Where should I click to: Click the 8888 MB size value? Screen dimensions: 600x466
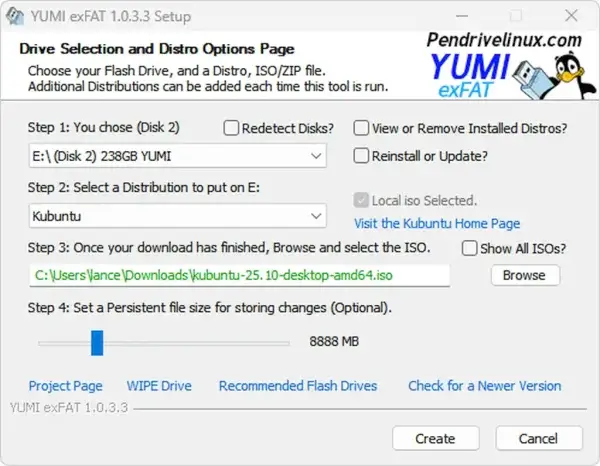[334, 341]
